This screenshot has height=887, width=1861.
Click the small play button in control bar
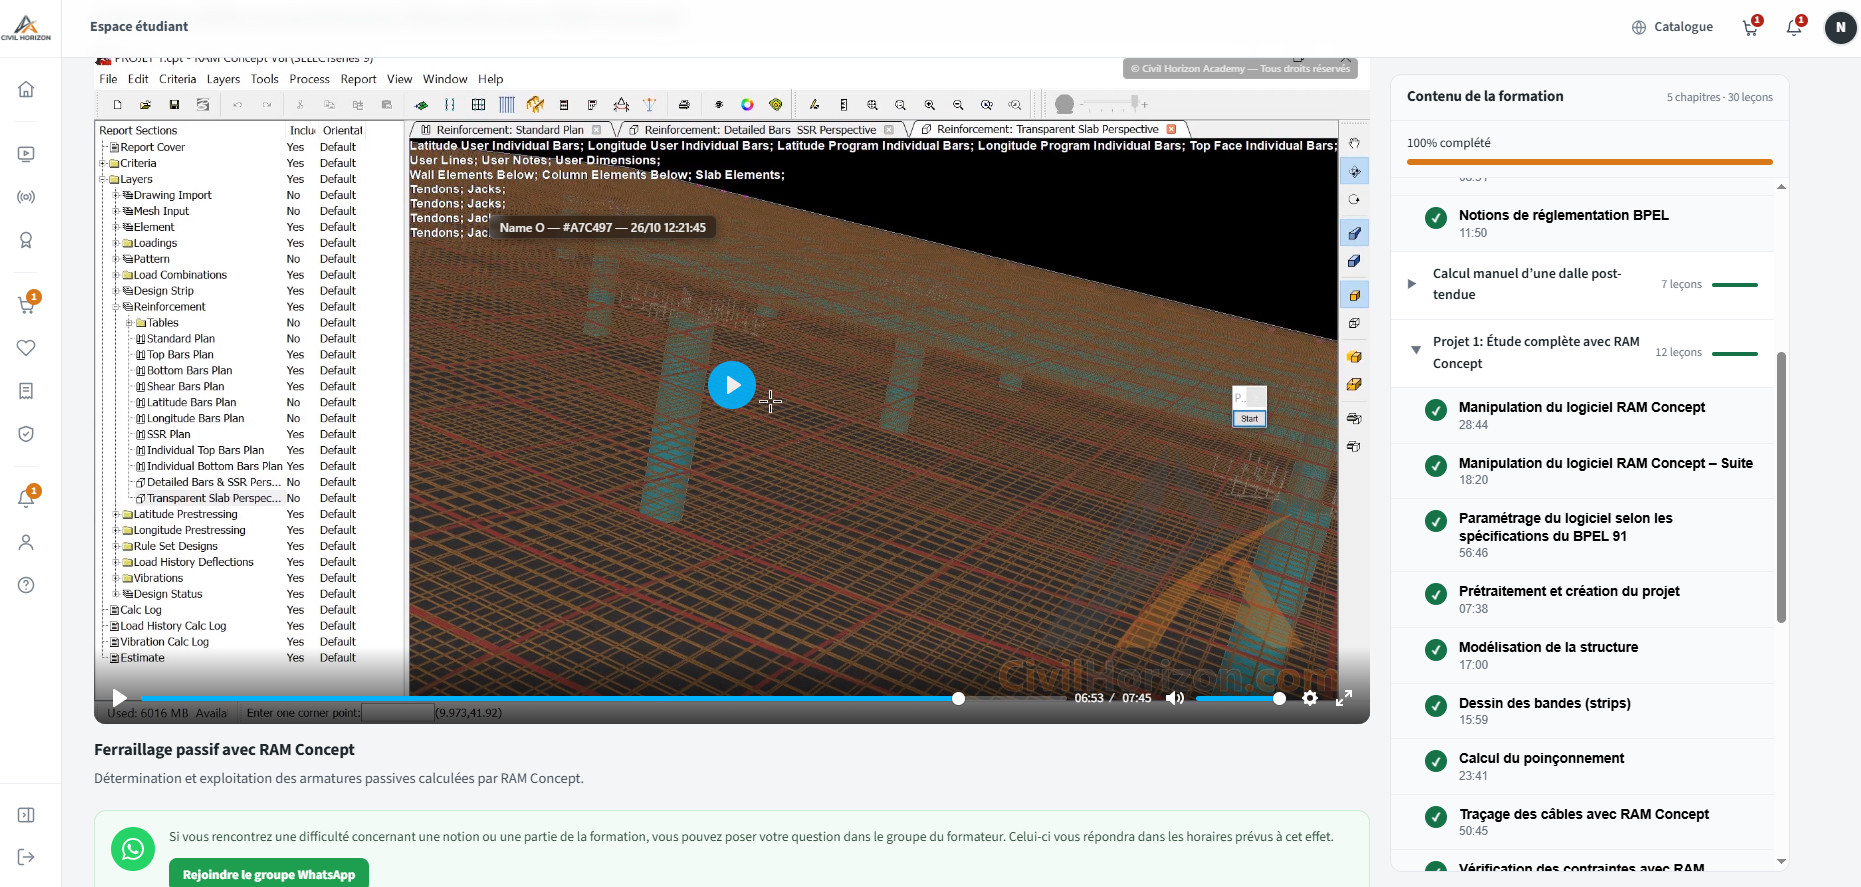coord(119,698)
